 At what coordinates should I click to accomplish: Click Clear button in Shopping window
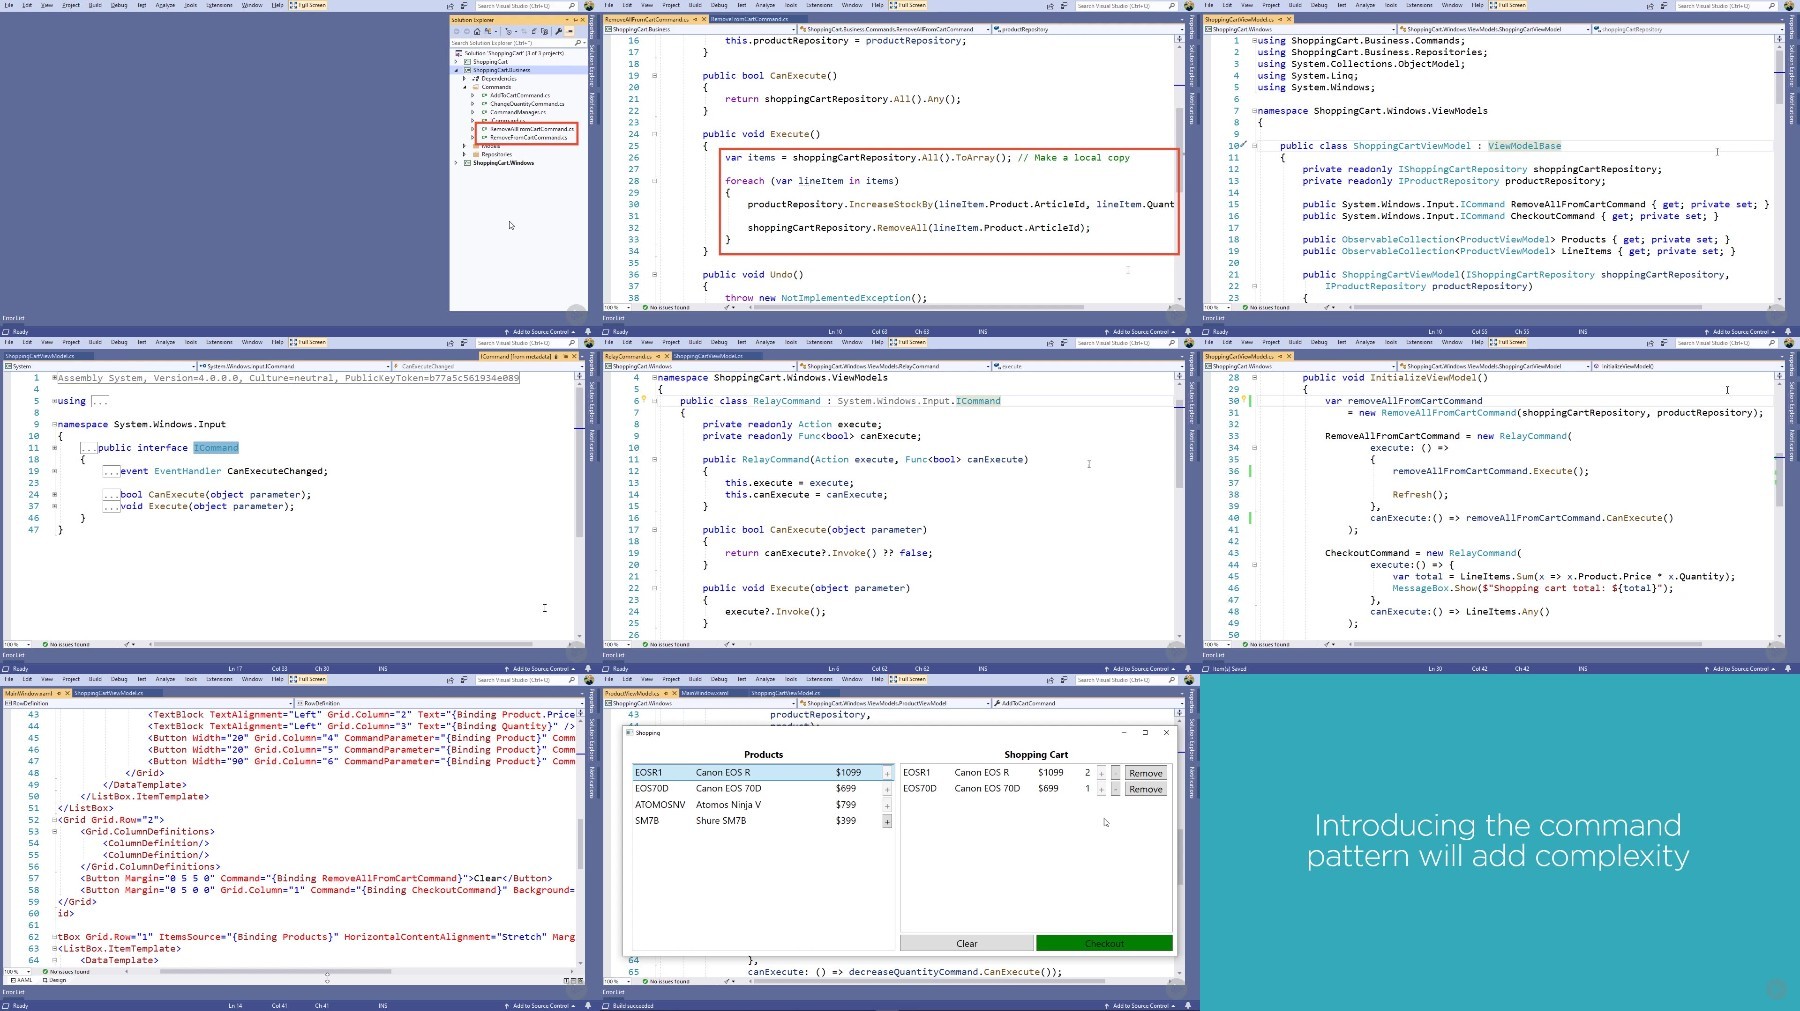coord(967,943)
